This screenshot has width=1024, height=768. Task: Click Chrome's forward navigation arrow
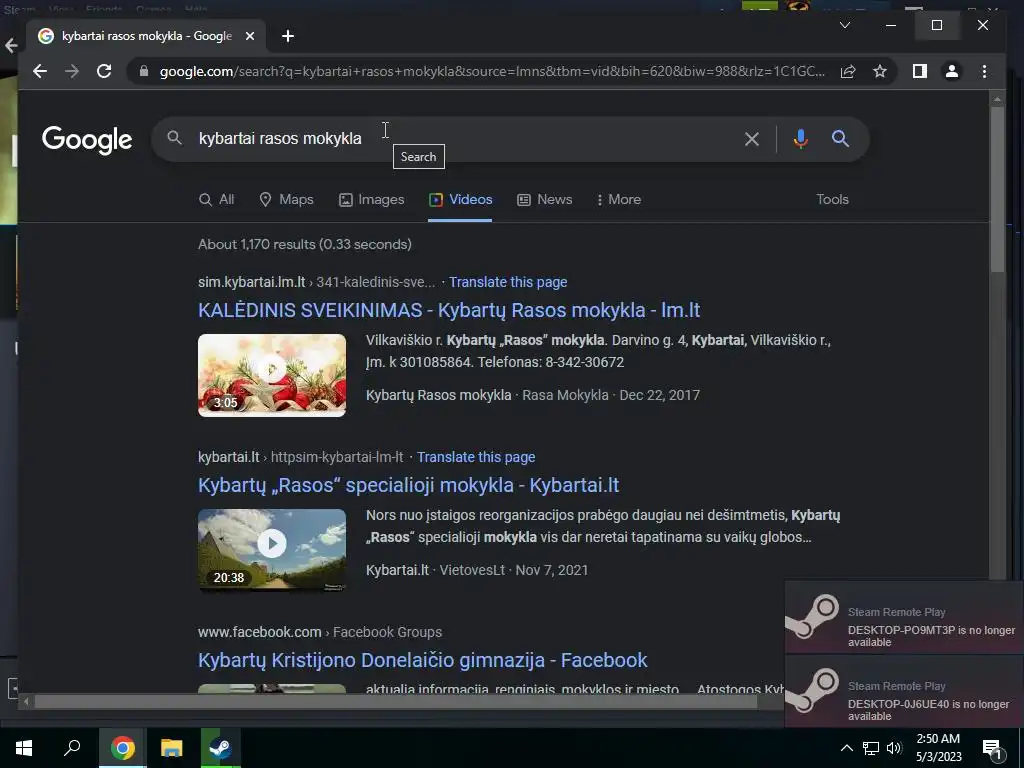pos(72,71)
